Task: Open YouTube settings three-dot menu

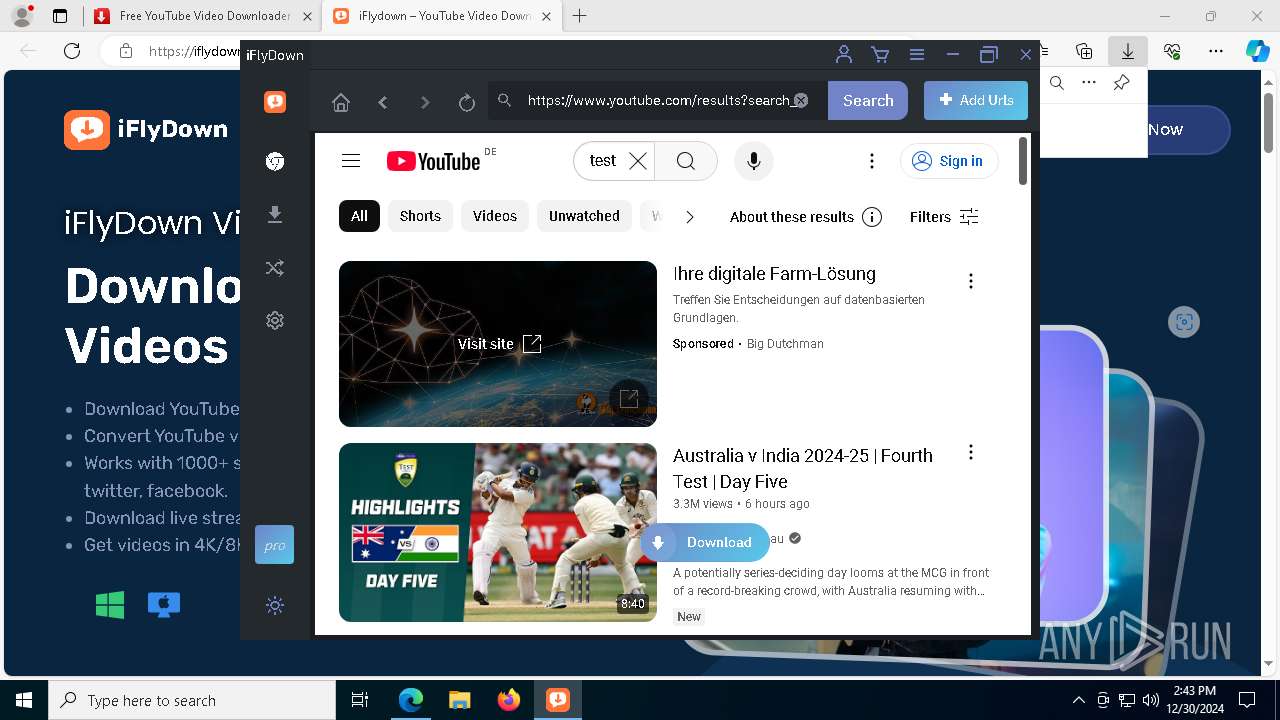Action: coord(872,161)
